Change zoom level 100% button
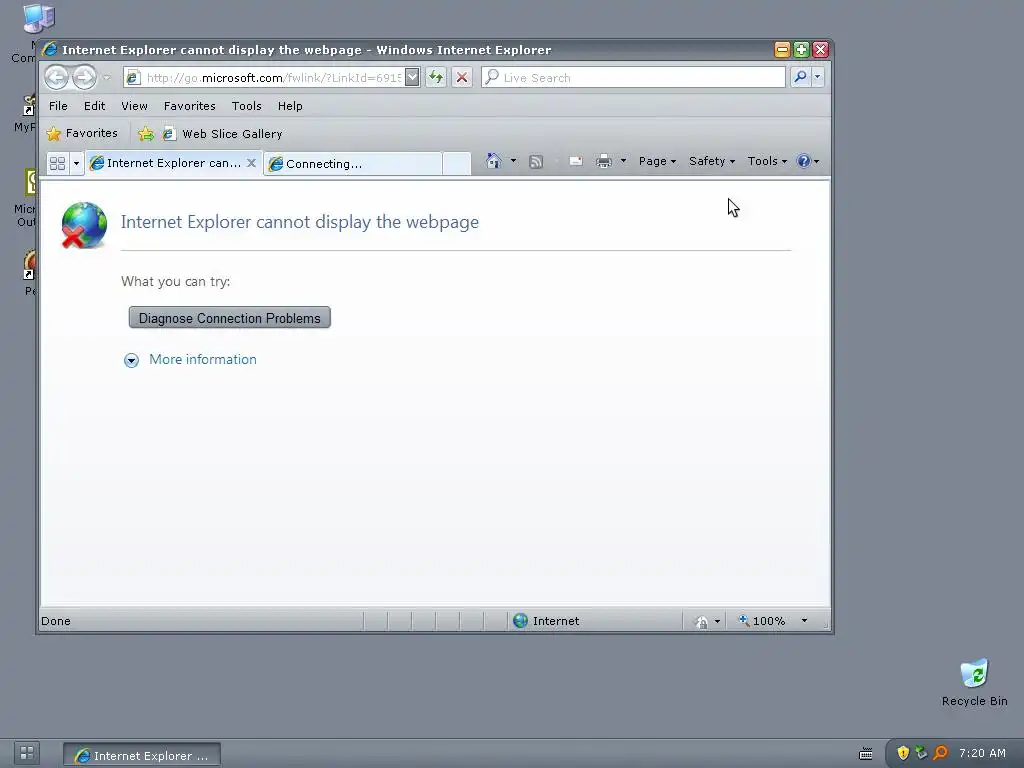 pyautogui.click(x=761, y=621)
